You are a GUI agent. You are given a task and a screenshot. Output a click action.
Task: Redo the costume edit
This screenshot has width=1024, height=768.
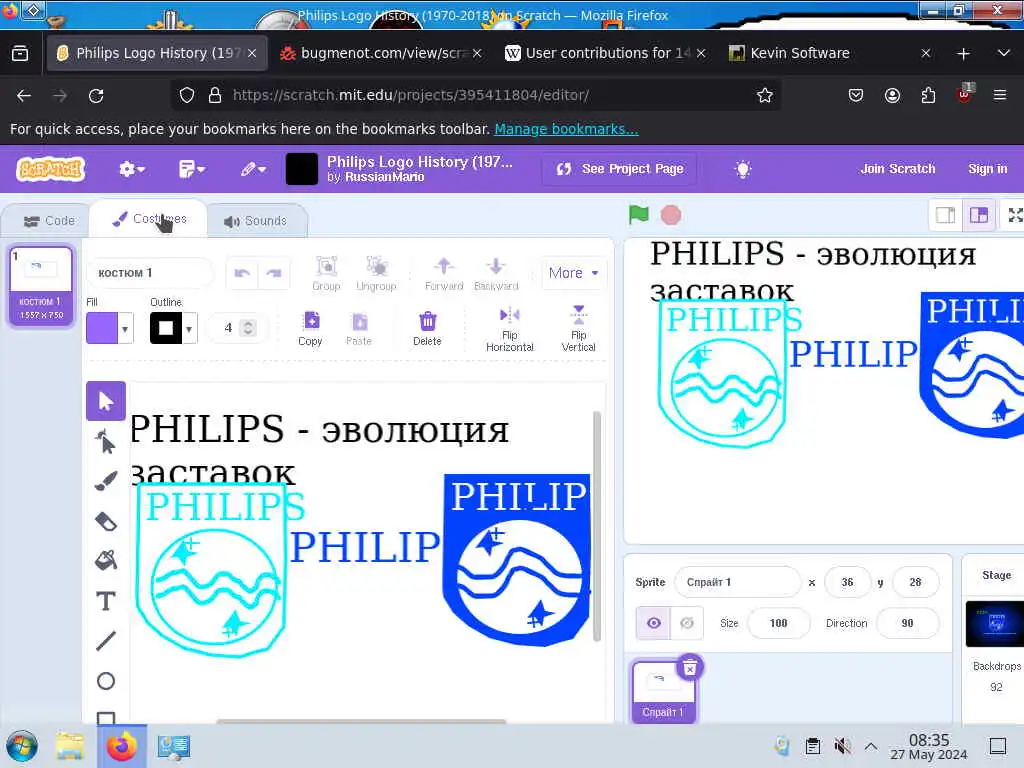click(x=274, y=273)
